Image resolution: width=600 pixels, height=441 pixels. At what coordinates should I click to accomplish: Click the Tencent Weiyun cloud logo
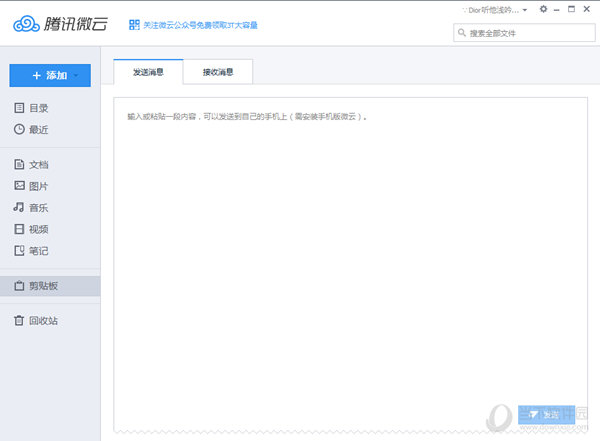click(26, 24)
